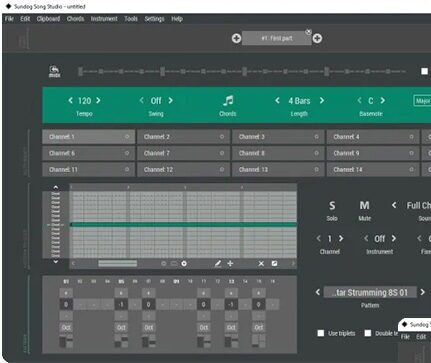This screenshot has width=431, height=363.
Task: Click the X clear notes icon
Action: coord(261,264)
